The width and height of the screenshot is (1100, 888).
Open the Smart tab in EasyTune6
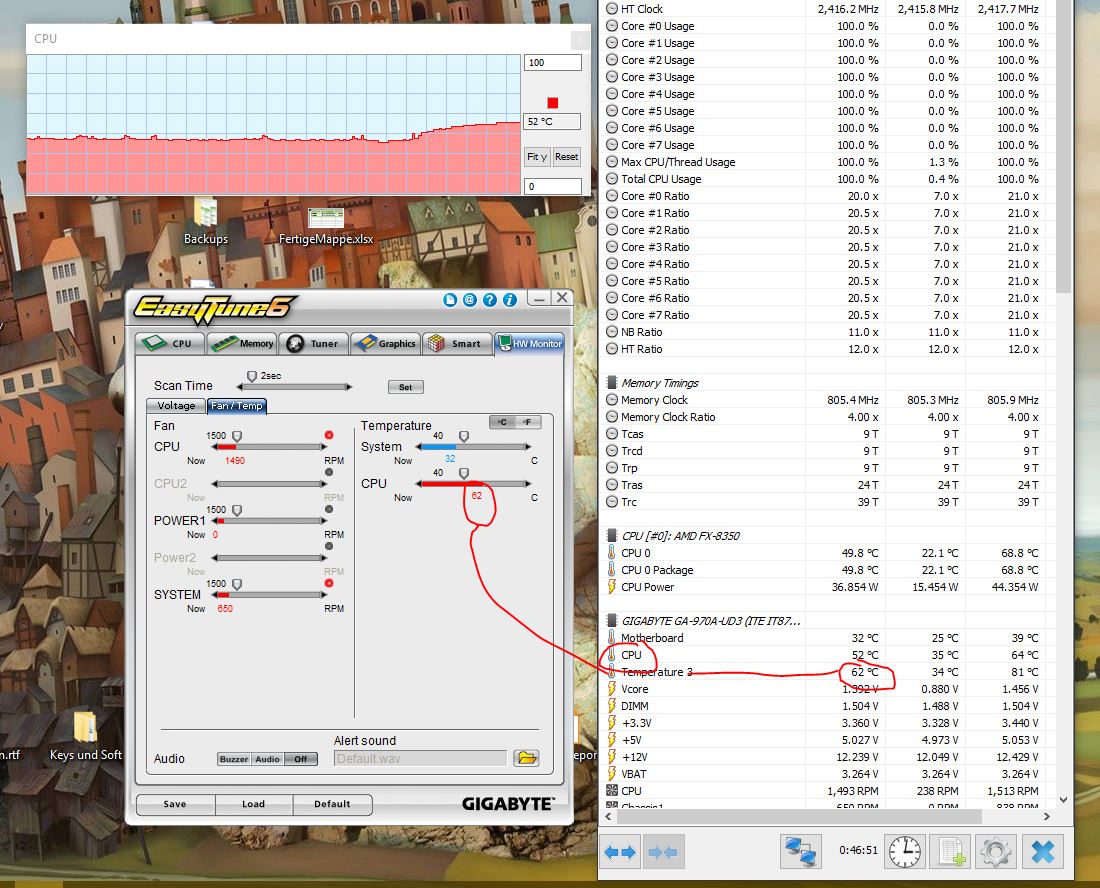457,344
